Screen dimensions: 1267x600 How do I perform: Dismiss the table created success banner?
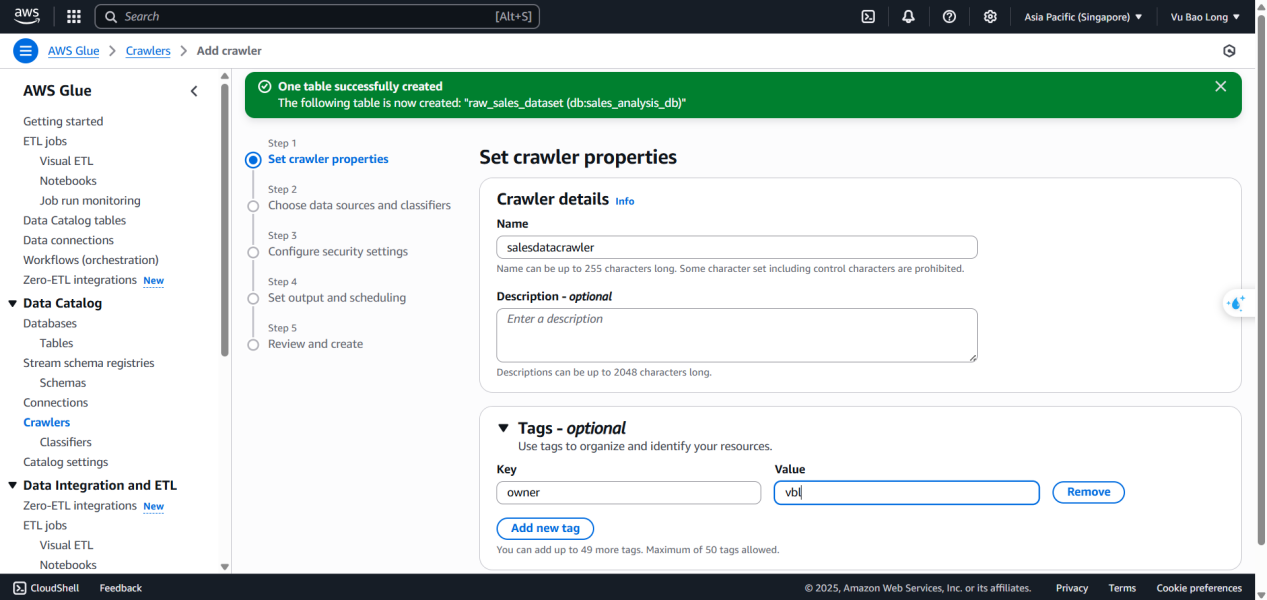[1220, 86]
